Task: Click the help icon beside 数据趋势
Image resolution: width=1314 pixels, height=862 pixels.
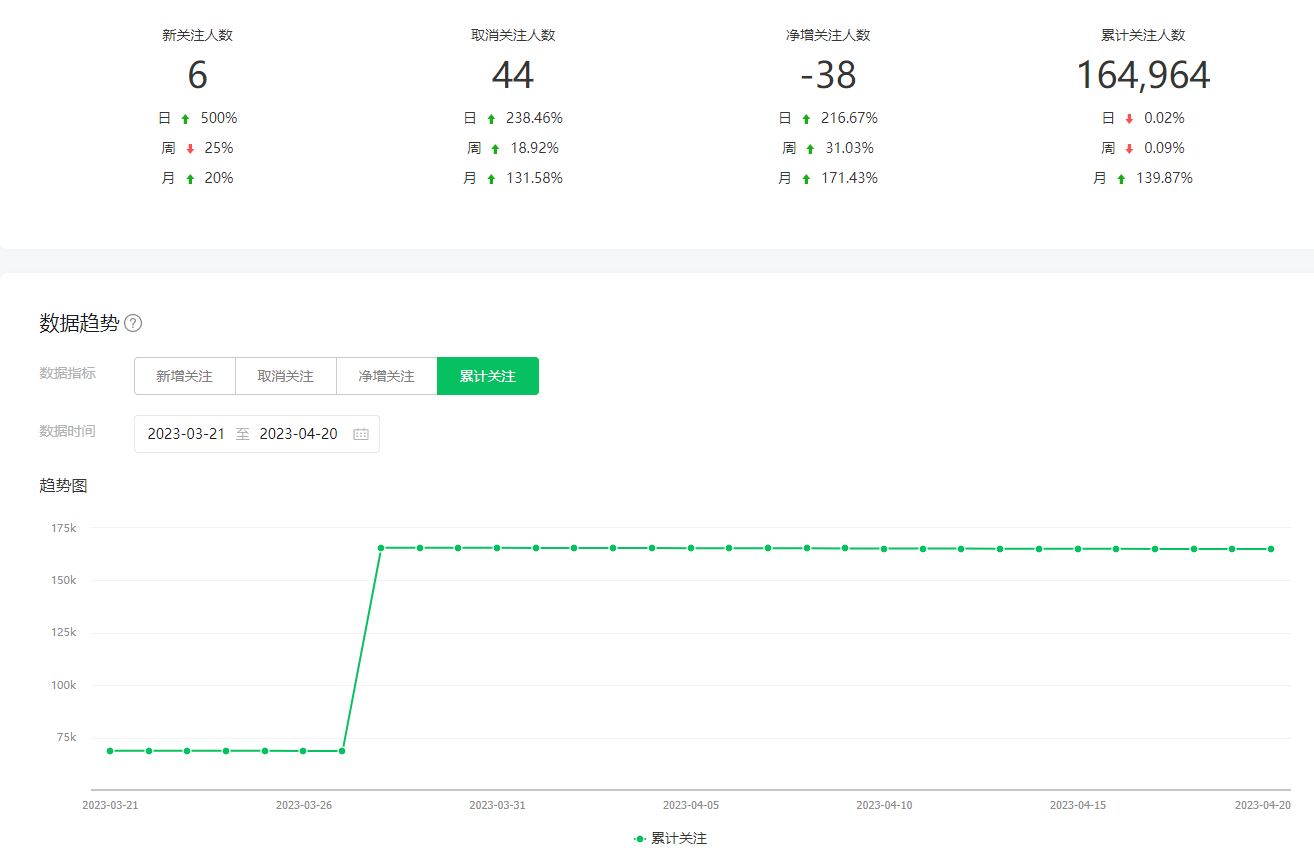Action: coord(133,324)
